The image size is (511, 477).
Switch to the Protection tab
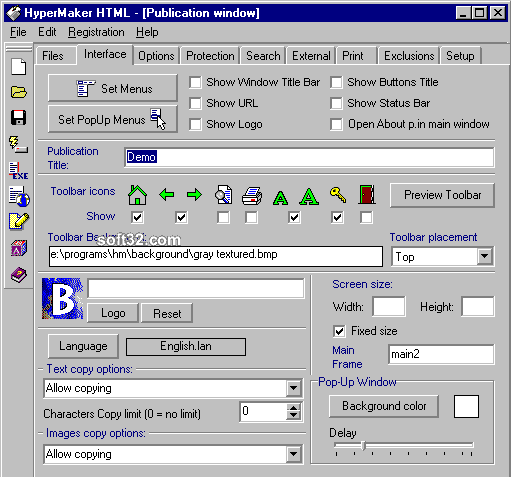(x=210, y=56)
